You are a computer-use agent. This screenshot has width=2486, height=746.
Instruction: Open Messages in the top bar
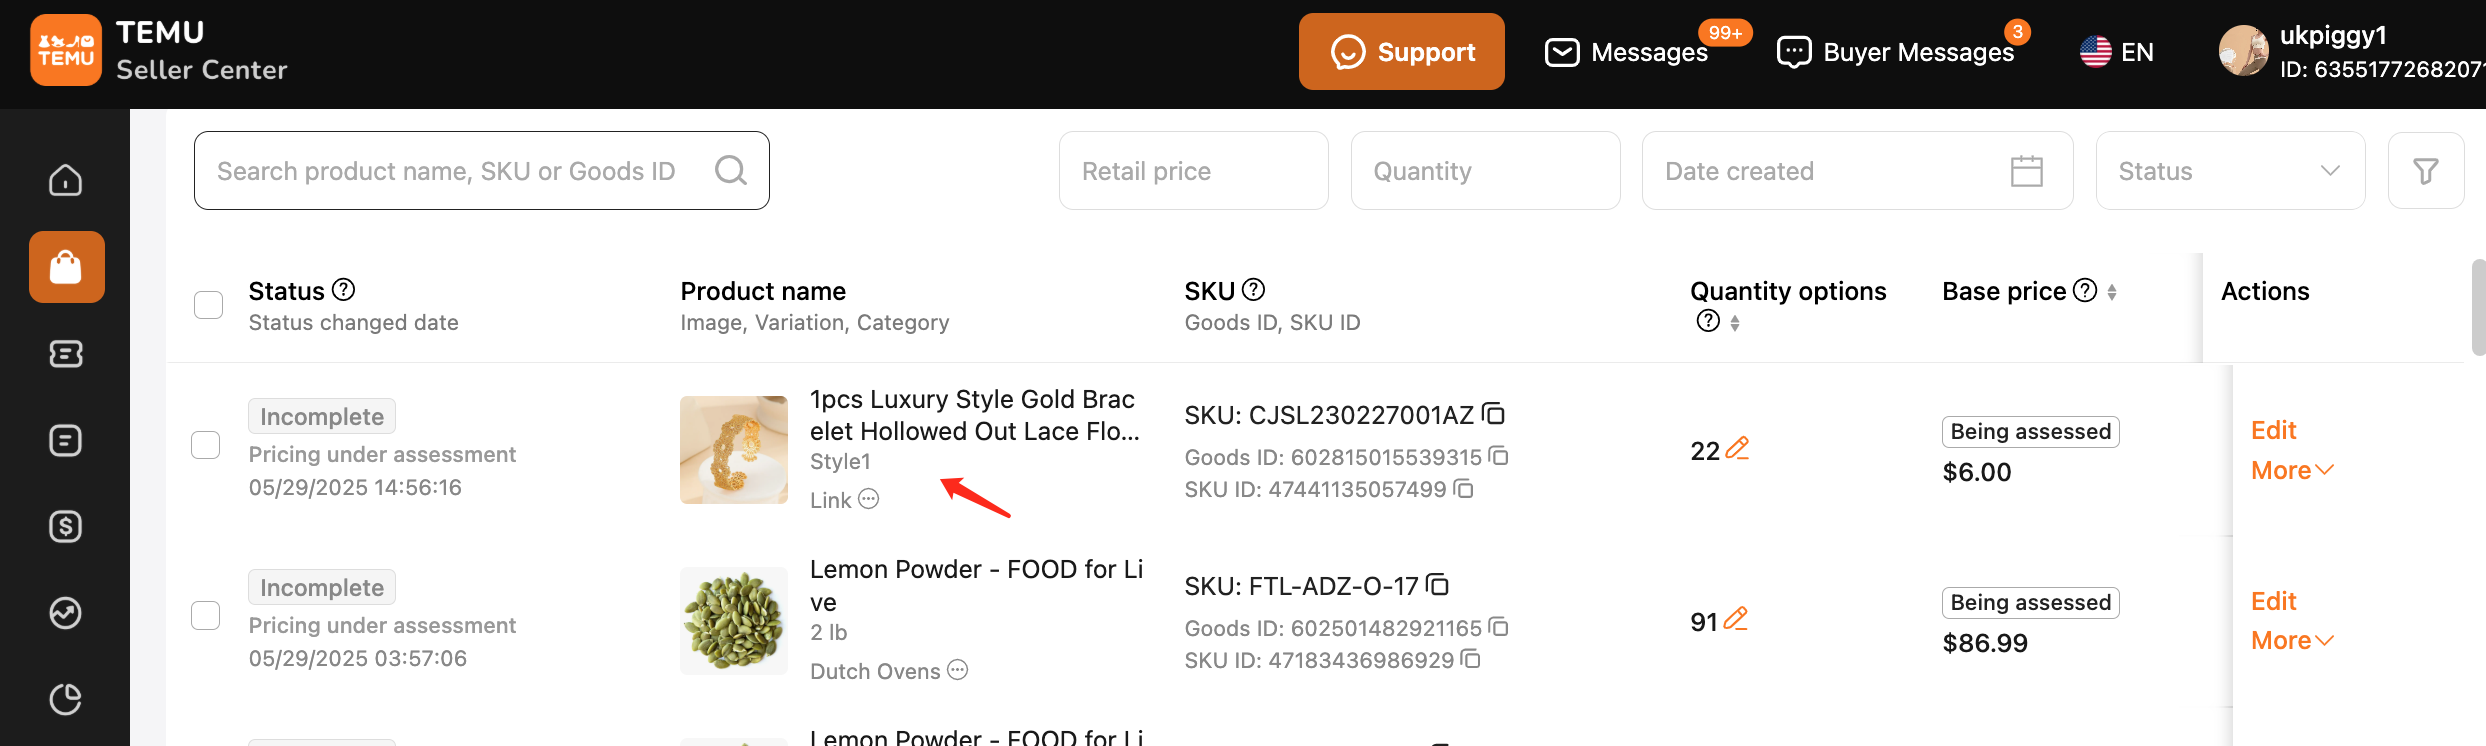[1627, 52]
